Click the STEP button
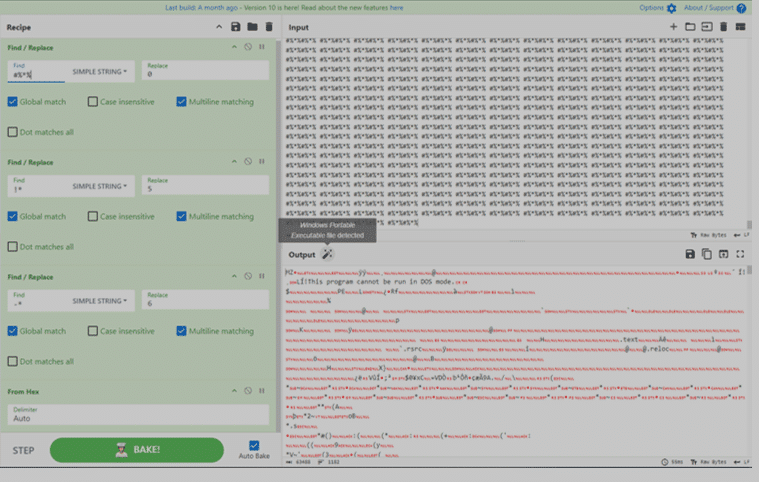Image resolution: width=759 pixels, height=482 pixels. pos(23,451)
